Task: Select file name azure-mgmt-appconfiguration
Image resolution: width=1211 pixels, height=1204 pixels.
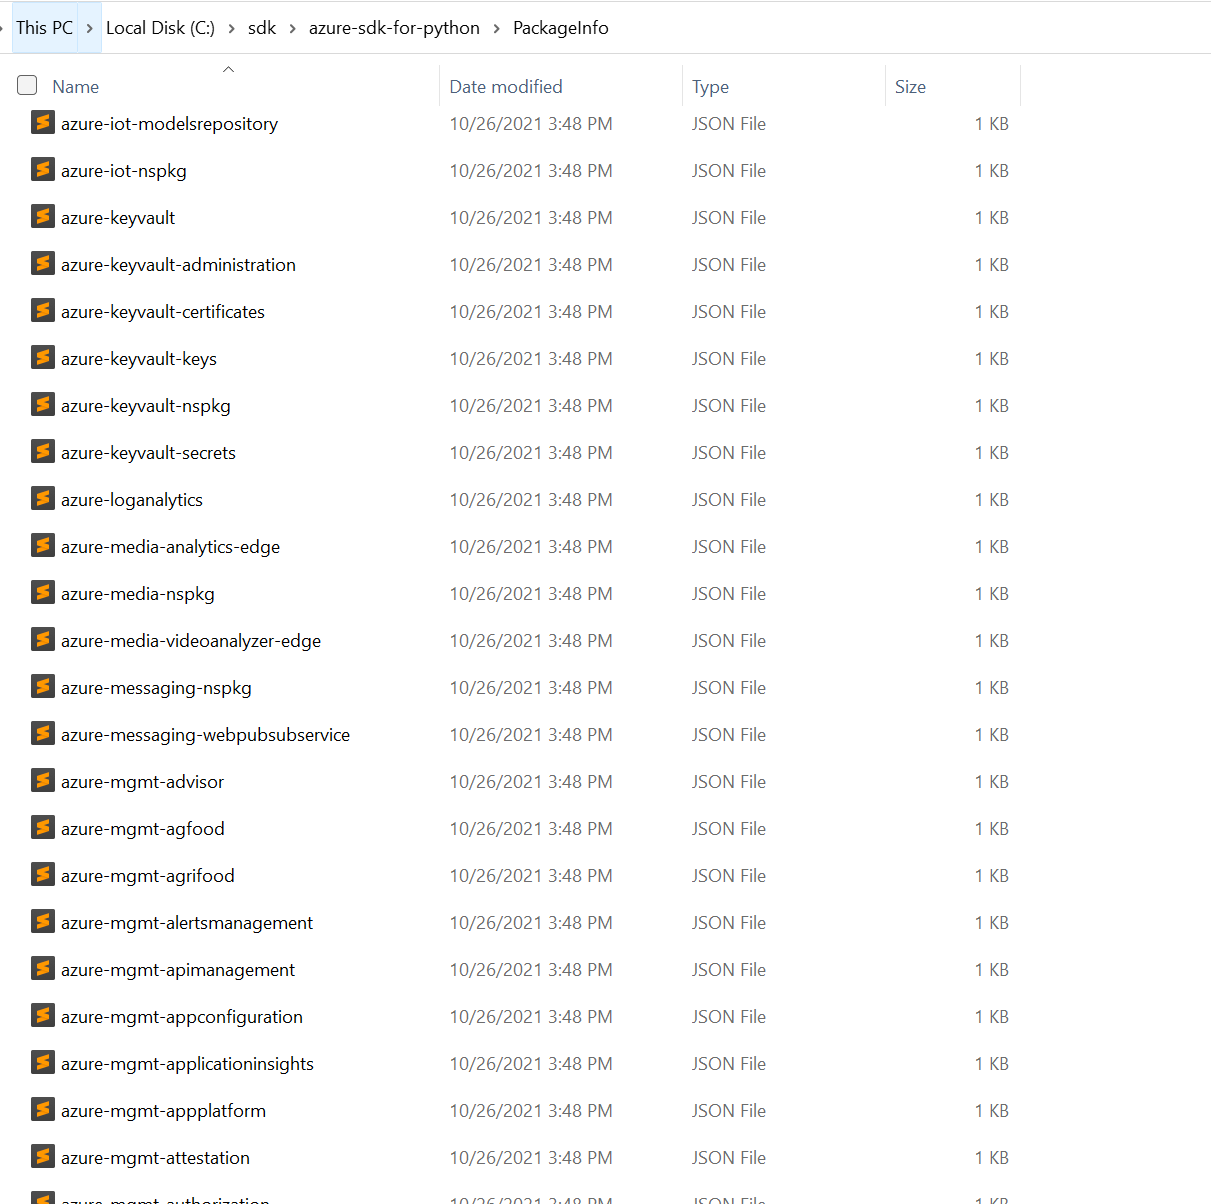Action: point(182,1017)
